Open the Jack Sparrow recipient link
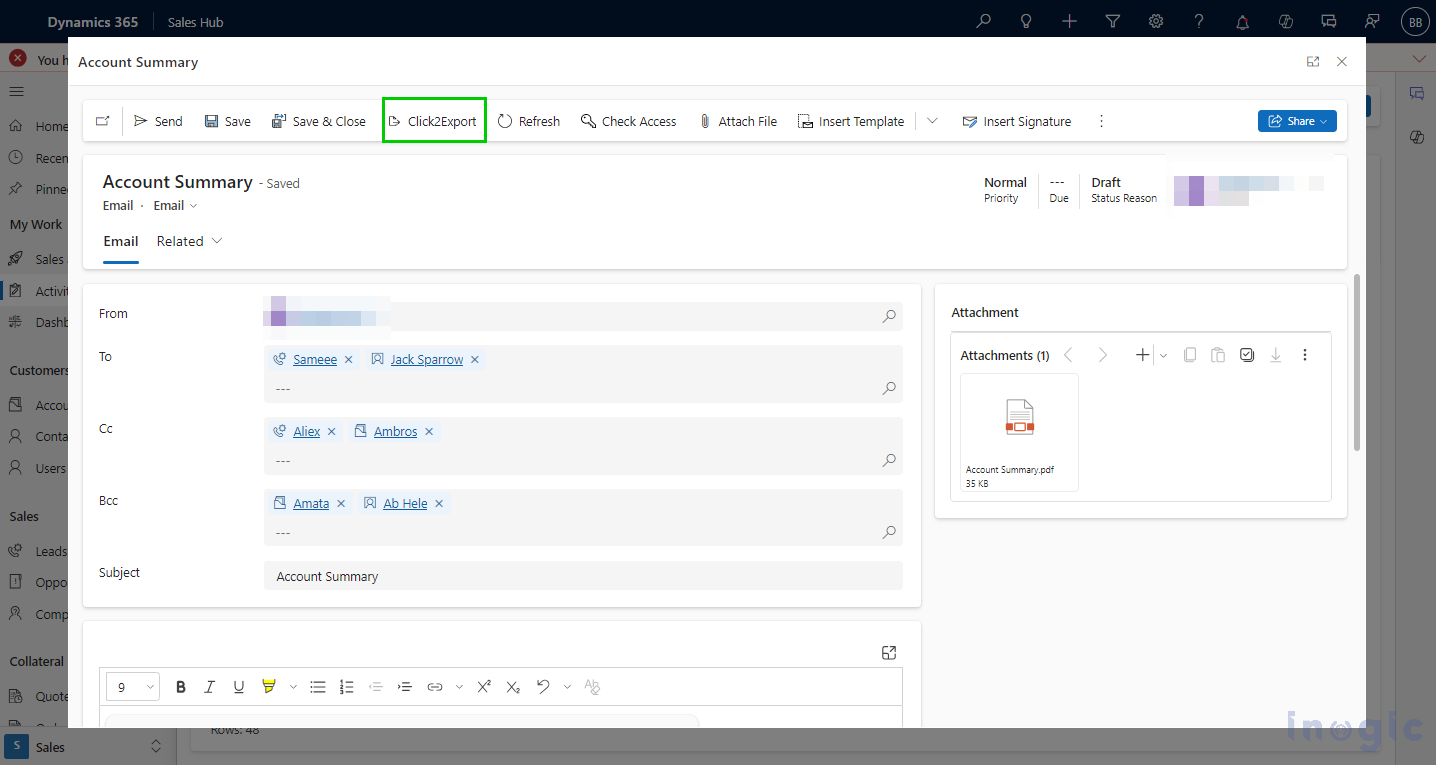 click(426, 360)
